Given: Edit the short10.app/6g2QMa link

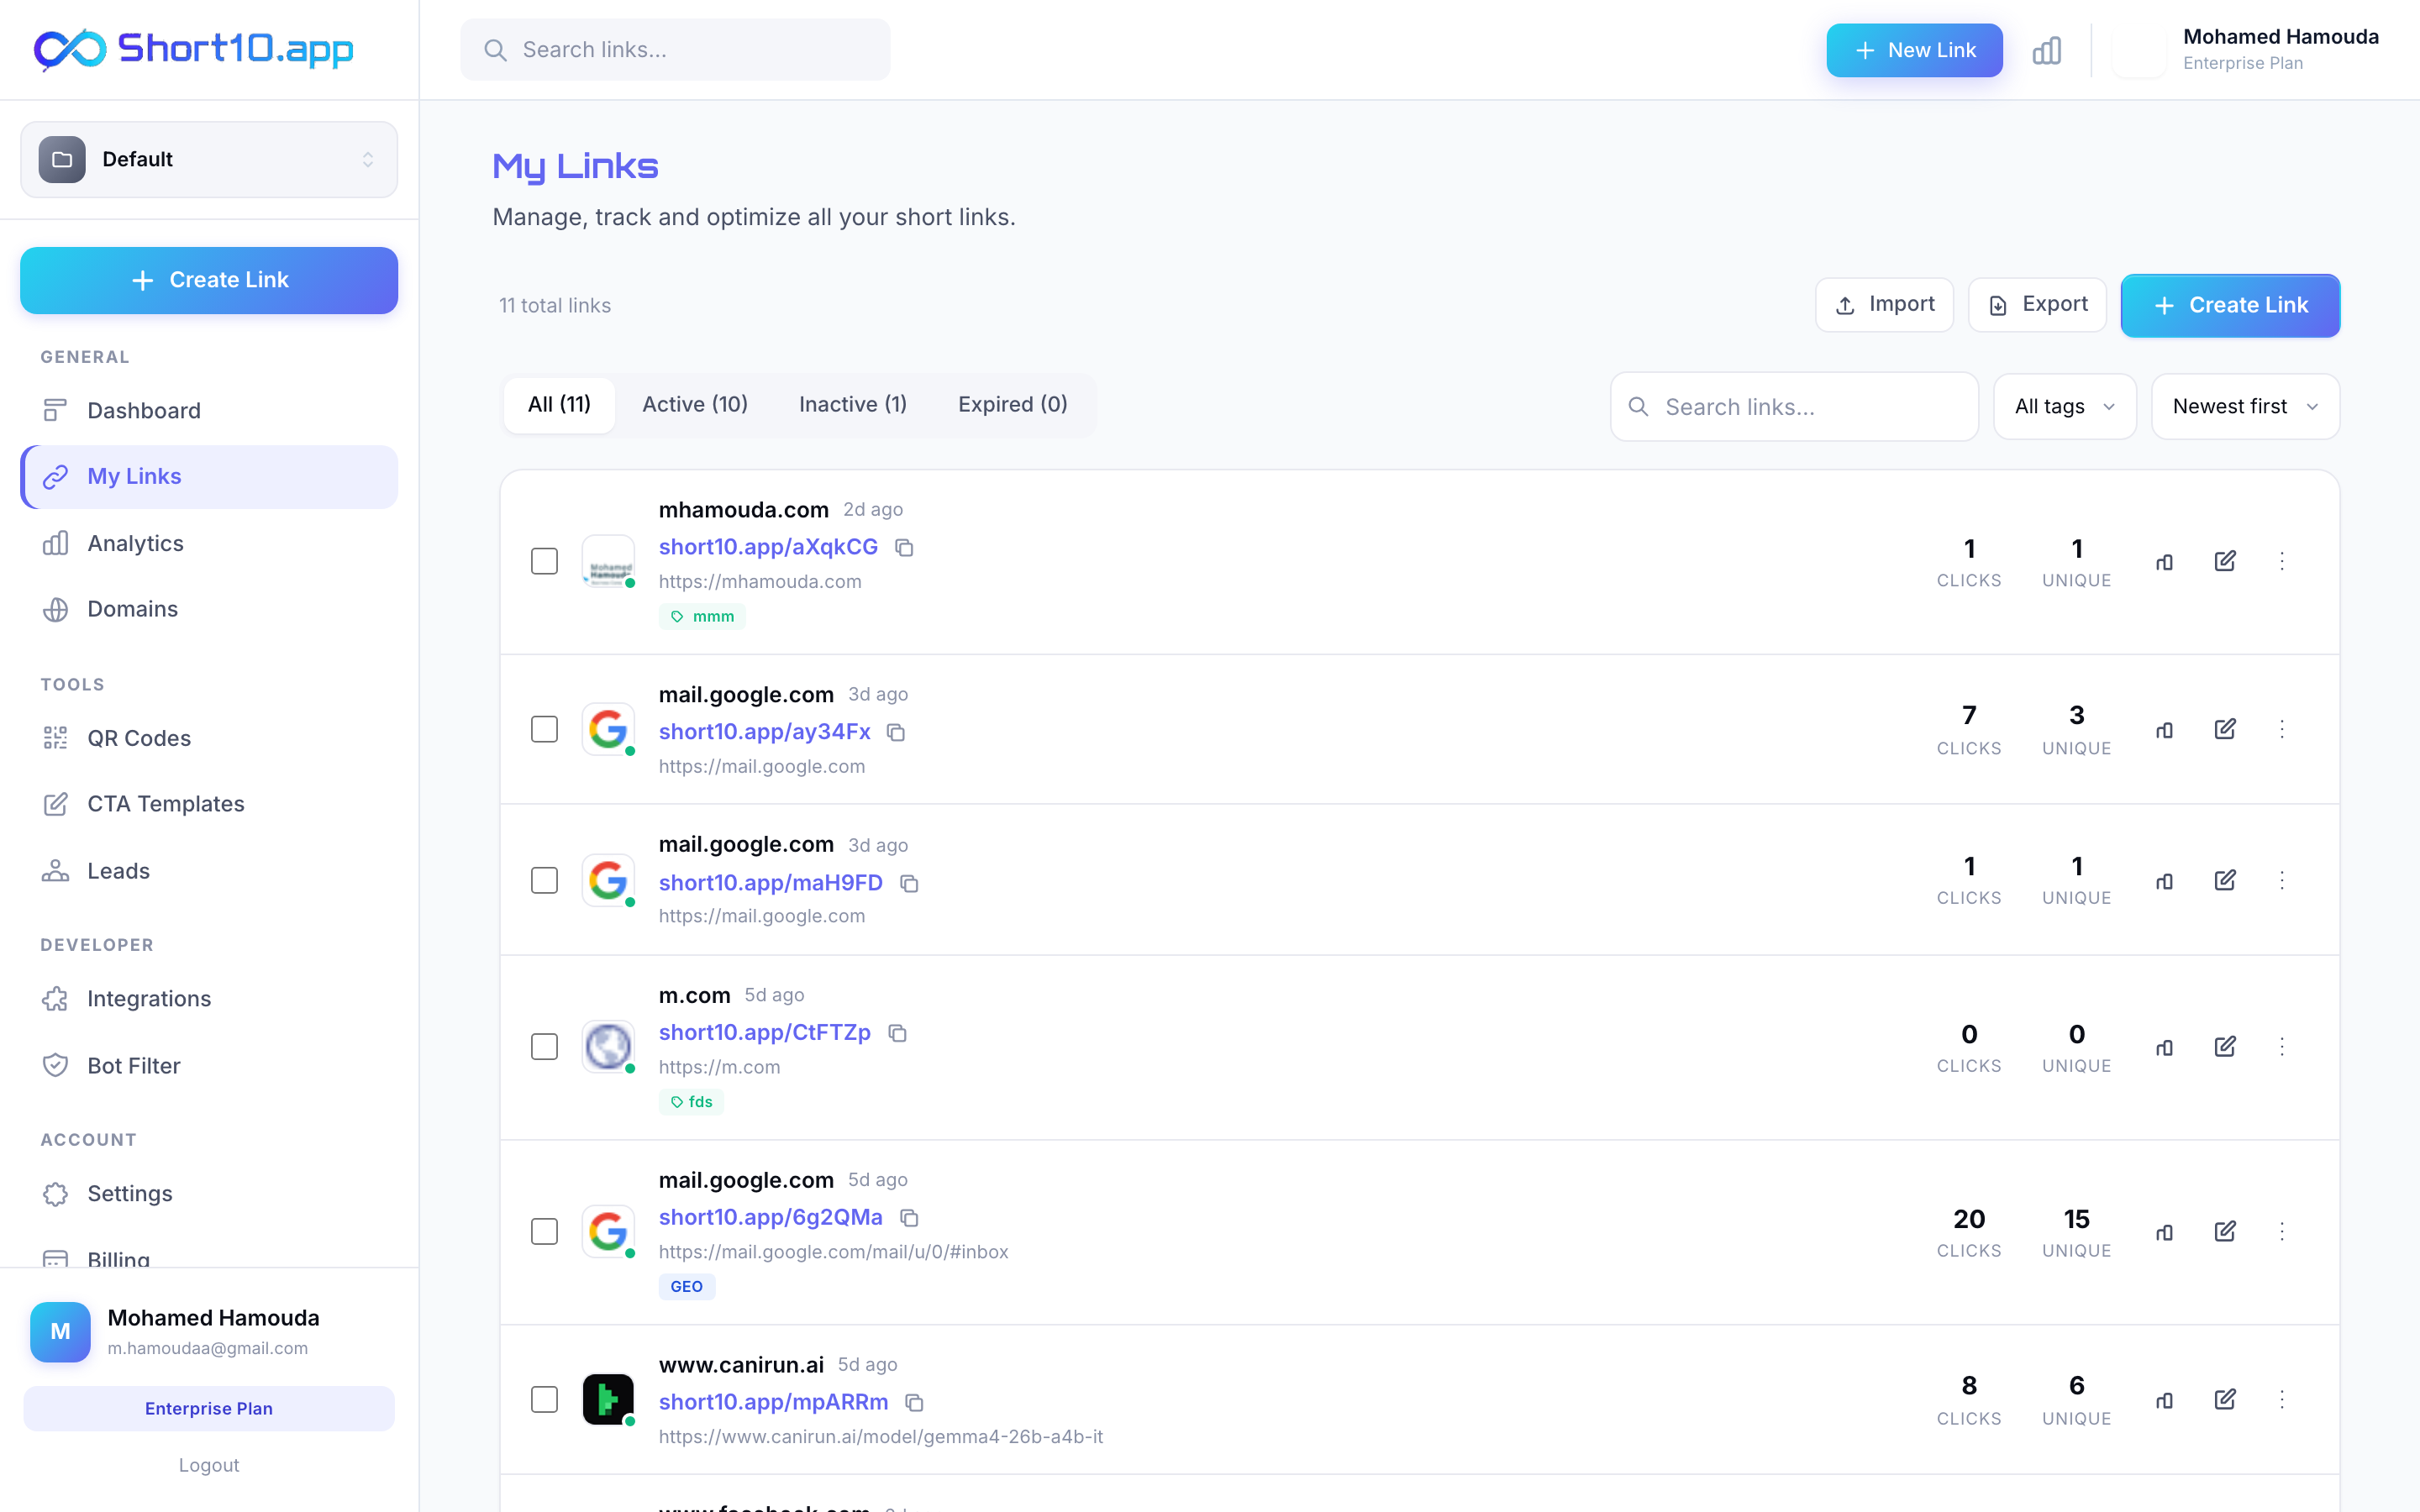Looking at the screenshot, I should [2225, 1231].
